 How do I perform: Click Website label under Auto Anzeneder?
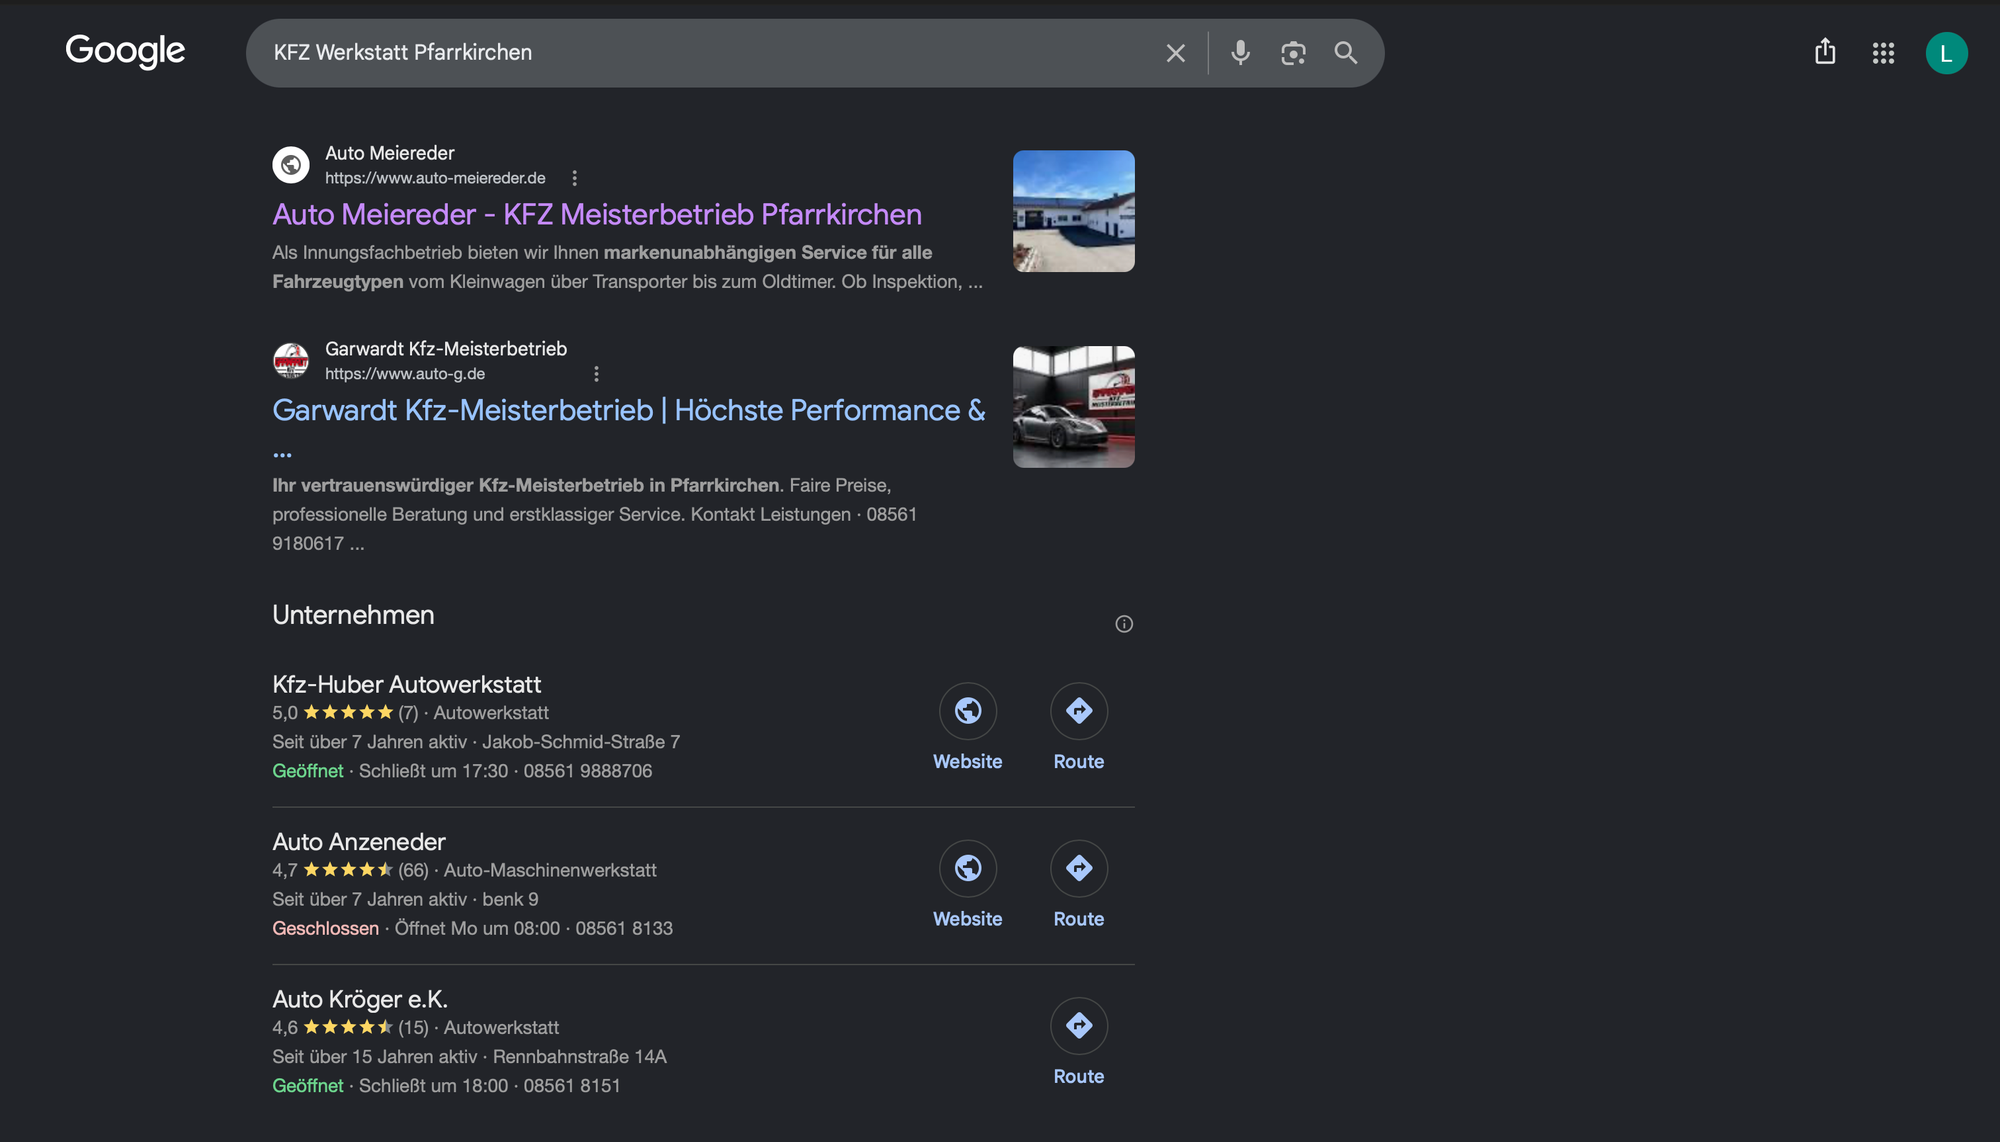pyautogui.click(x=967, y=919)
